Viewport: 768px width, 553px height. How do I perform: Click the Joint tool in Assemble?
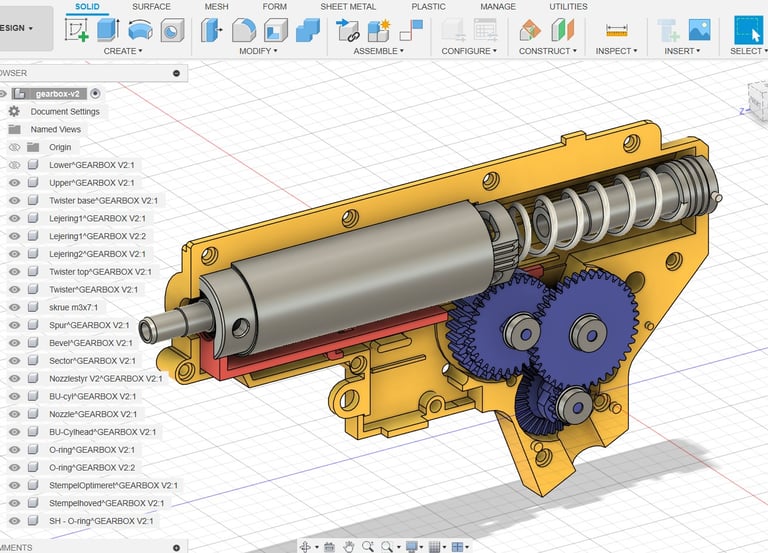point(348,30)
